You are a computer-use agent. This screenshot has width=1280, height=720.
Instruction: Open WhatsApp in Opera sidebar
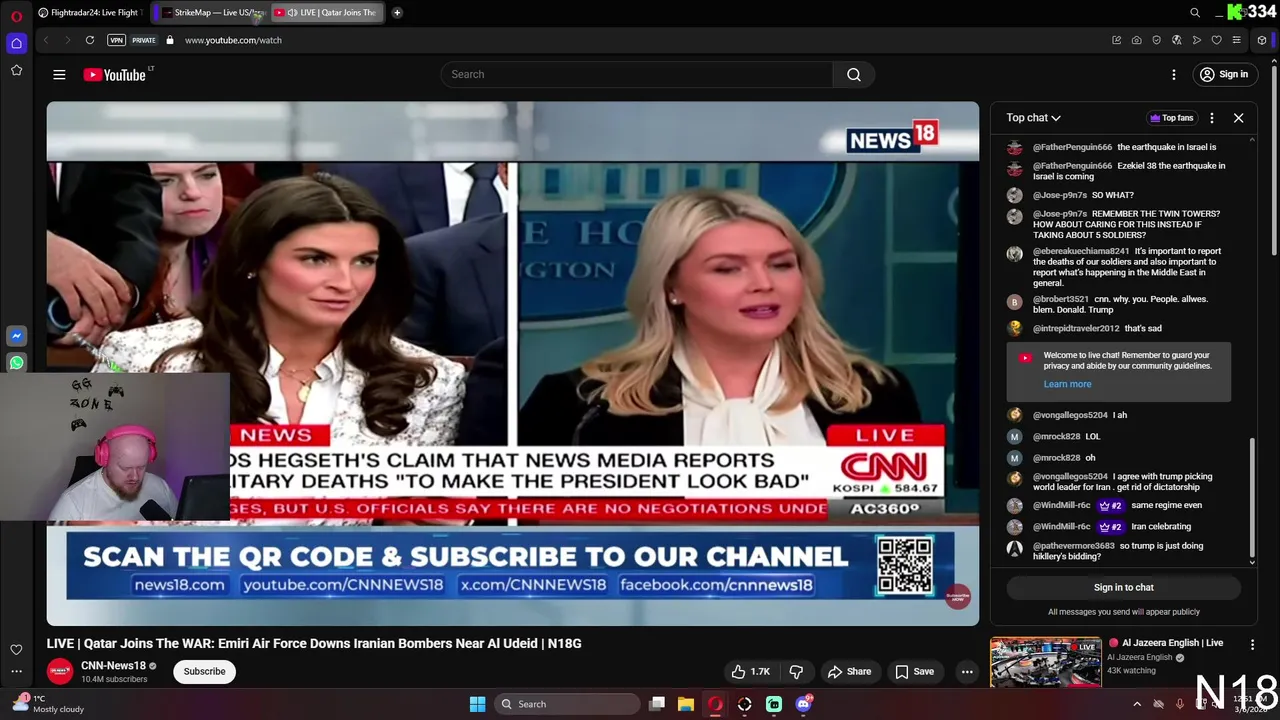tap(16, 363)
